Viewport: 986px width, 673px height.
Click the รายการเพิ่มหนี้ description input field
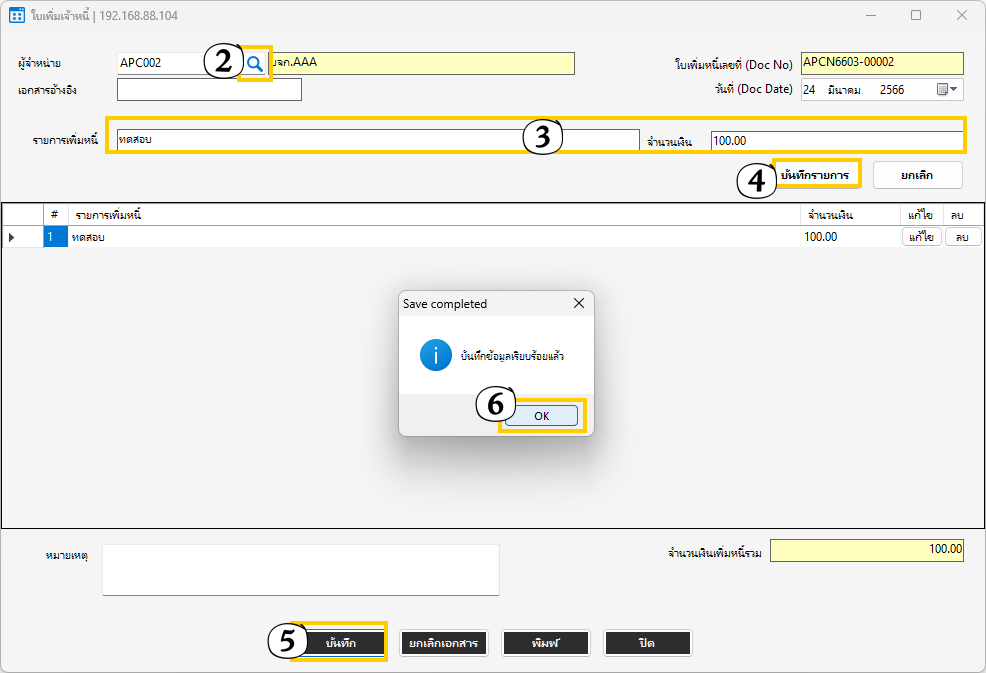[320, 140]
